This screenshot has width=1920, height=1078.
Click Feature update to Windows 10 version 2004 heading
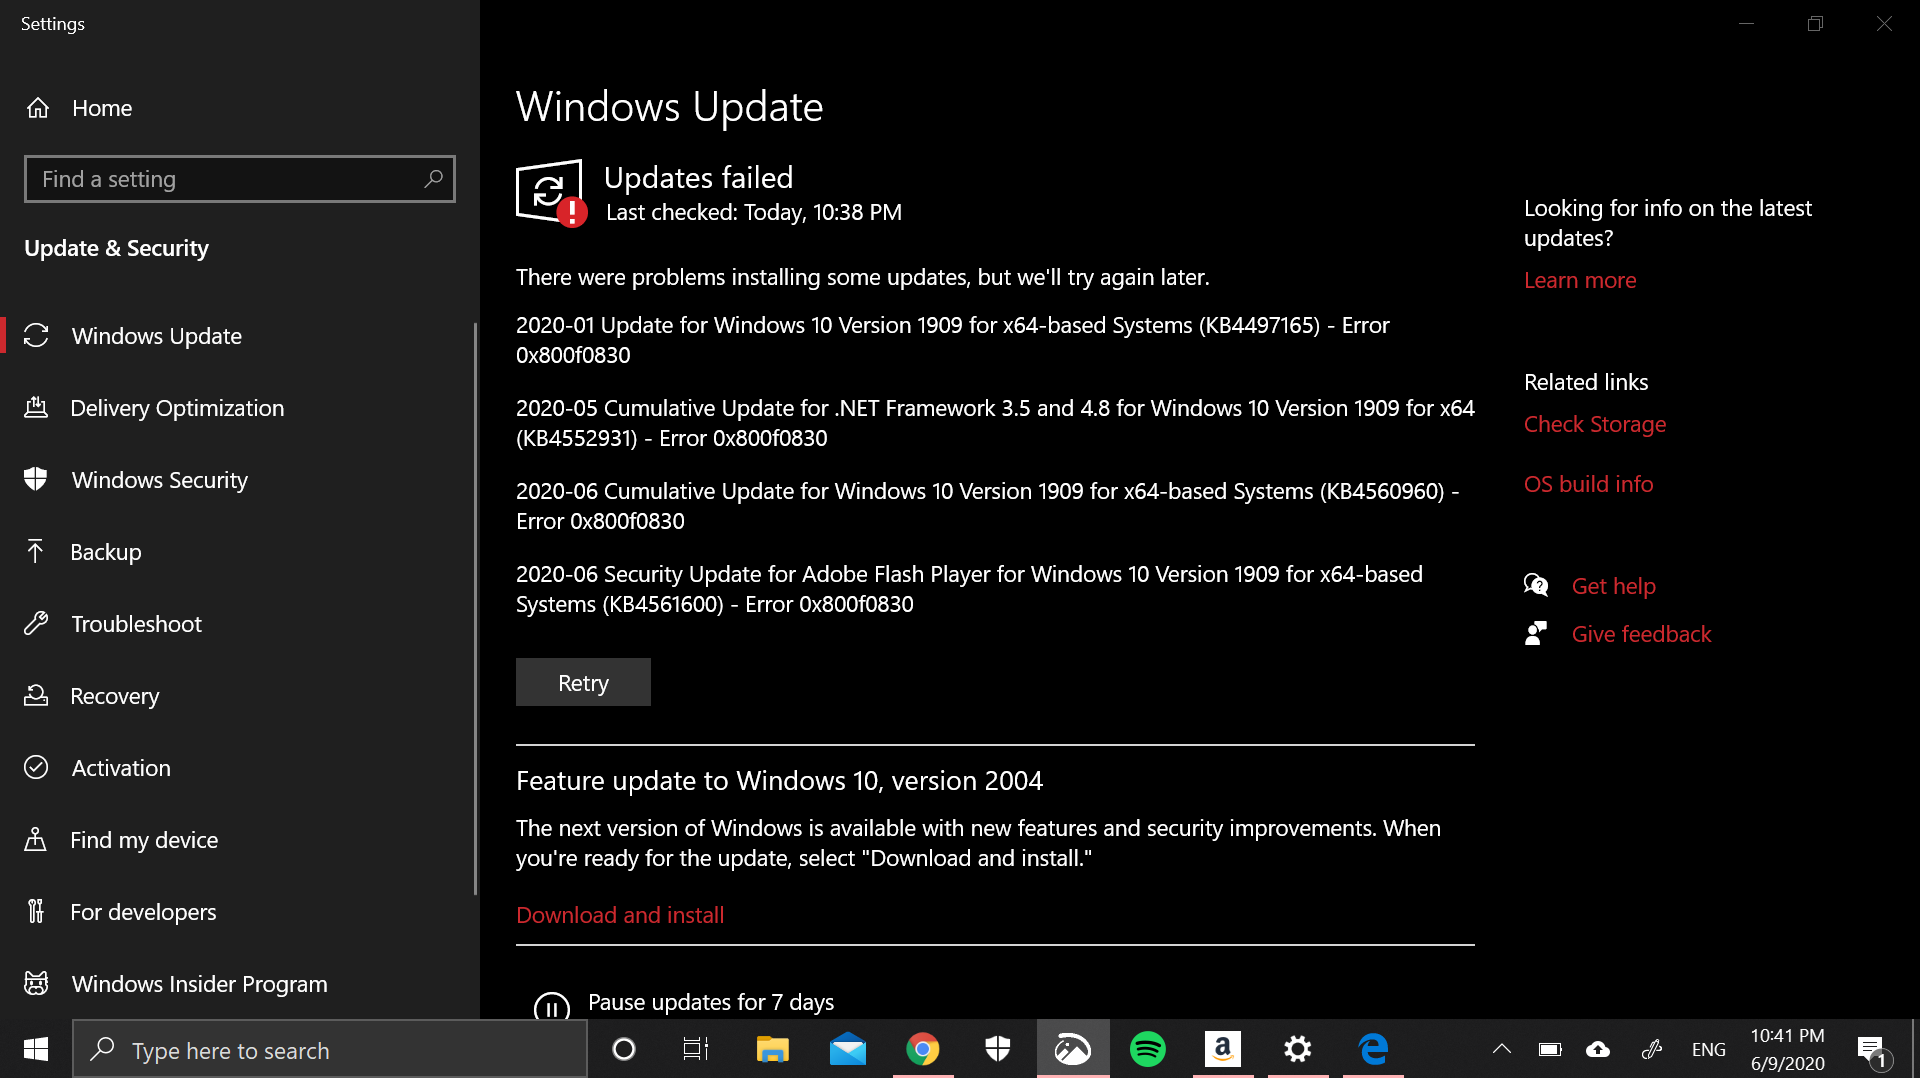click(x=779, y=781)
